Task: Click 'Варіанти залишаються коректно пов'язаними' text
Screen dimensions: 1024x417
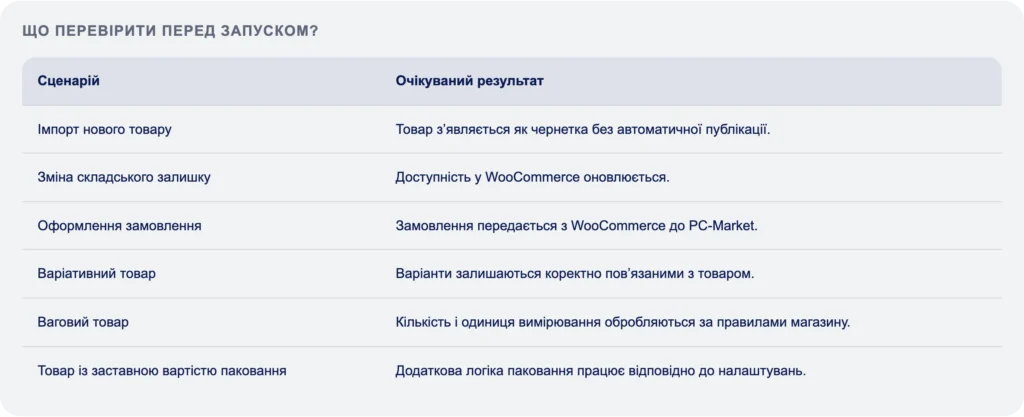Action: [x=546, y=274]
